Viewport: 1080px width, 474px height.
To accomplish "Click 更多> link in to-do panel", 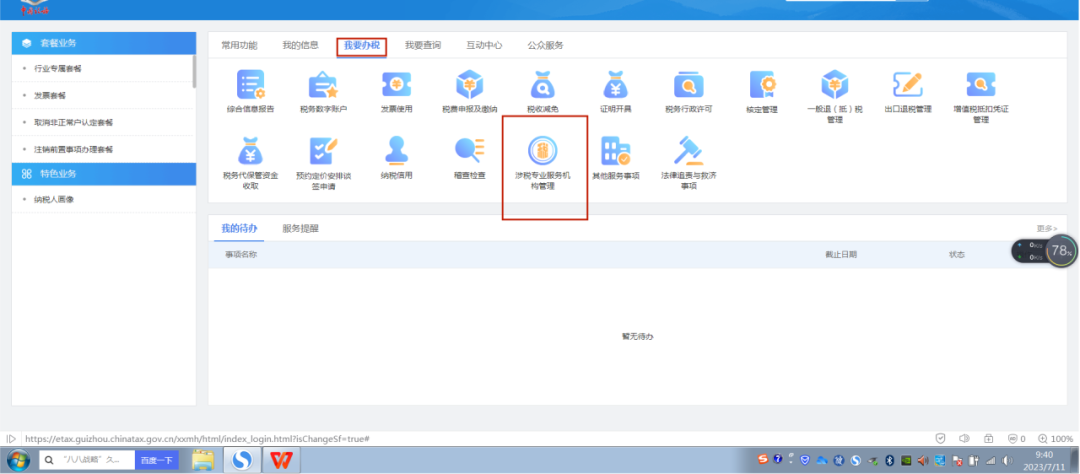I will [x=1047, y=228].
